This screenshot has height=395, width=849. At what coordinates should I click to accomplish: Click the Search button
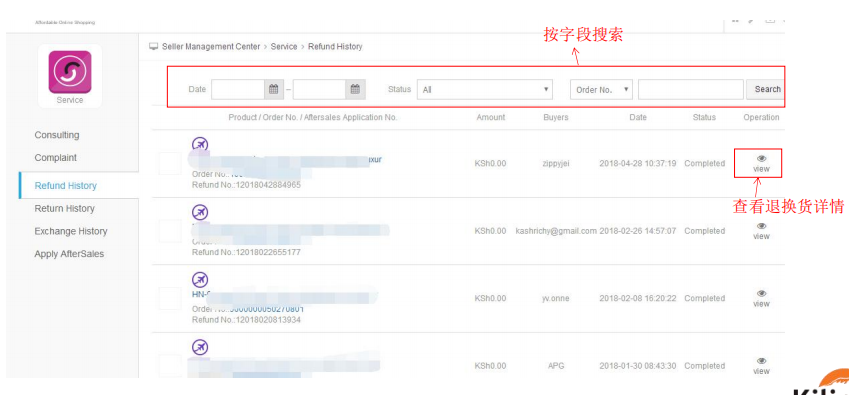click(x=767, y=89)
